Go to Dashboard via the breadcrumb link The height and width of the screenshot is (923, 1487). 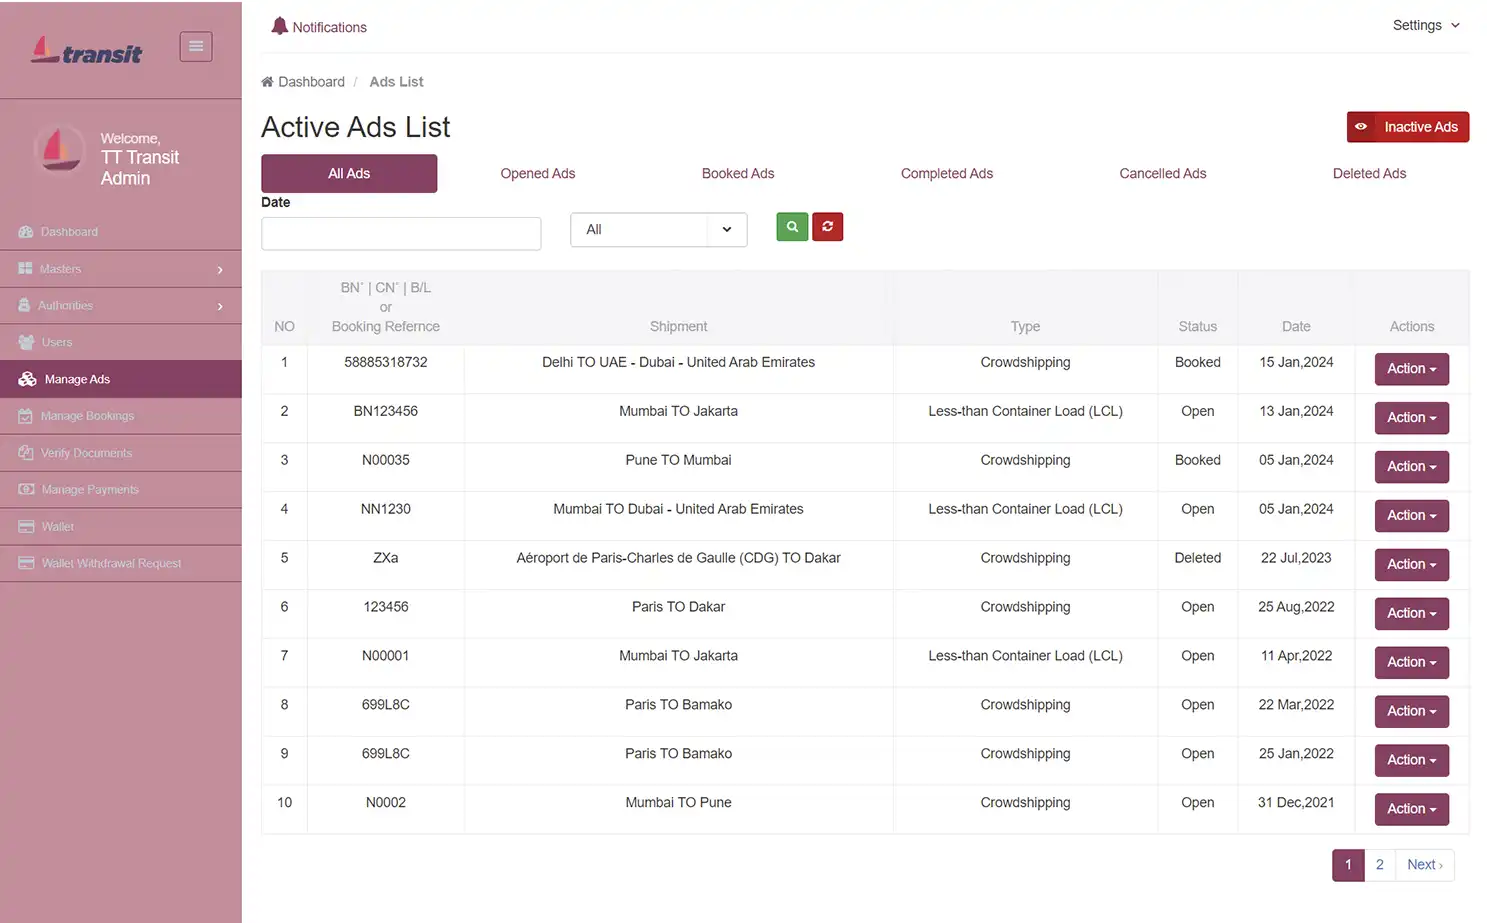[311, 81]
